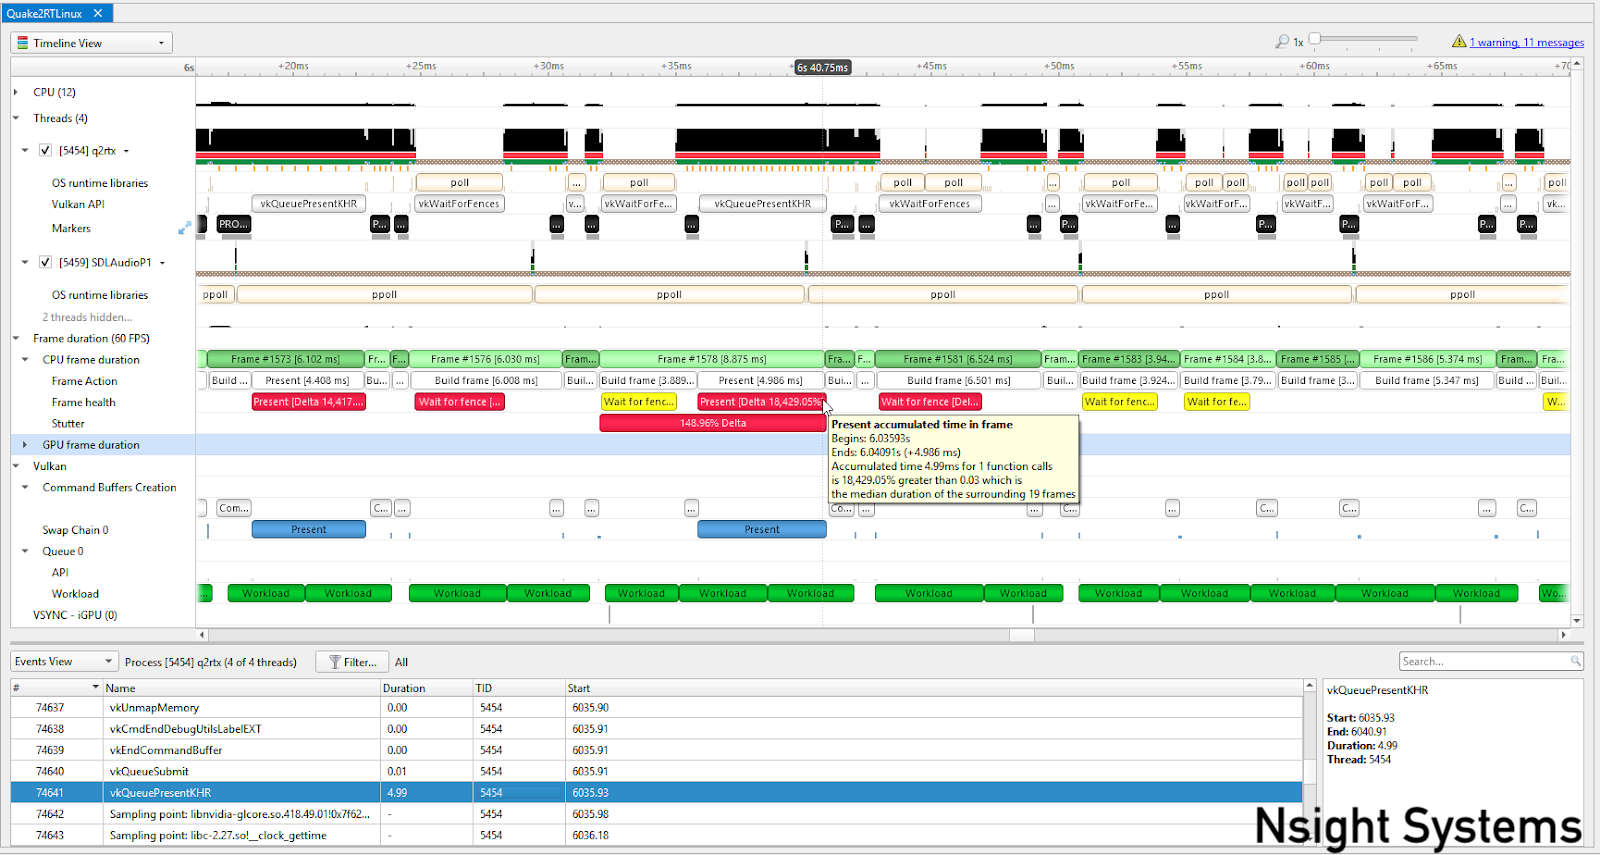Open the 1 warning, 11 messages link

click(1526, 42)
